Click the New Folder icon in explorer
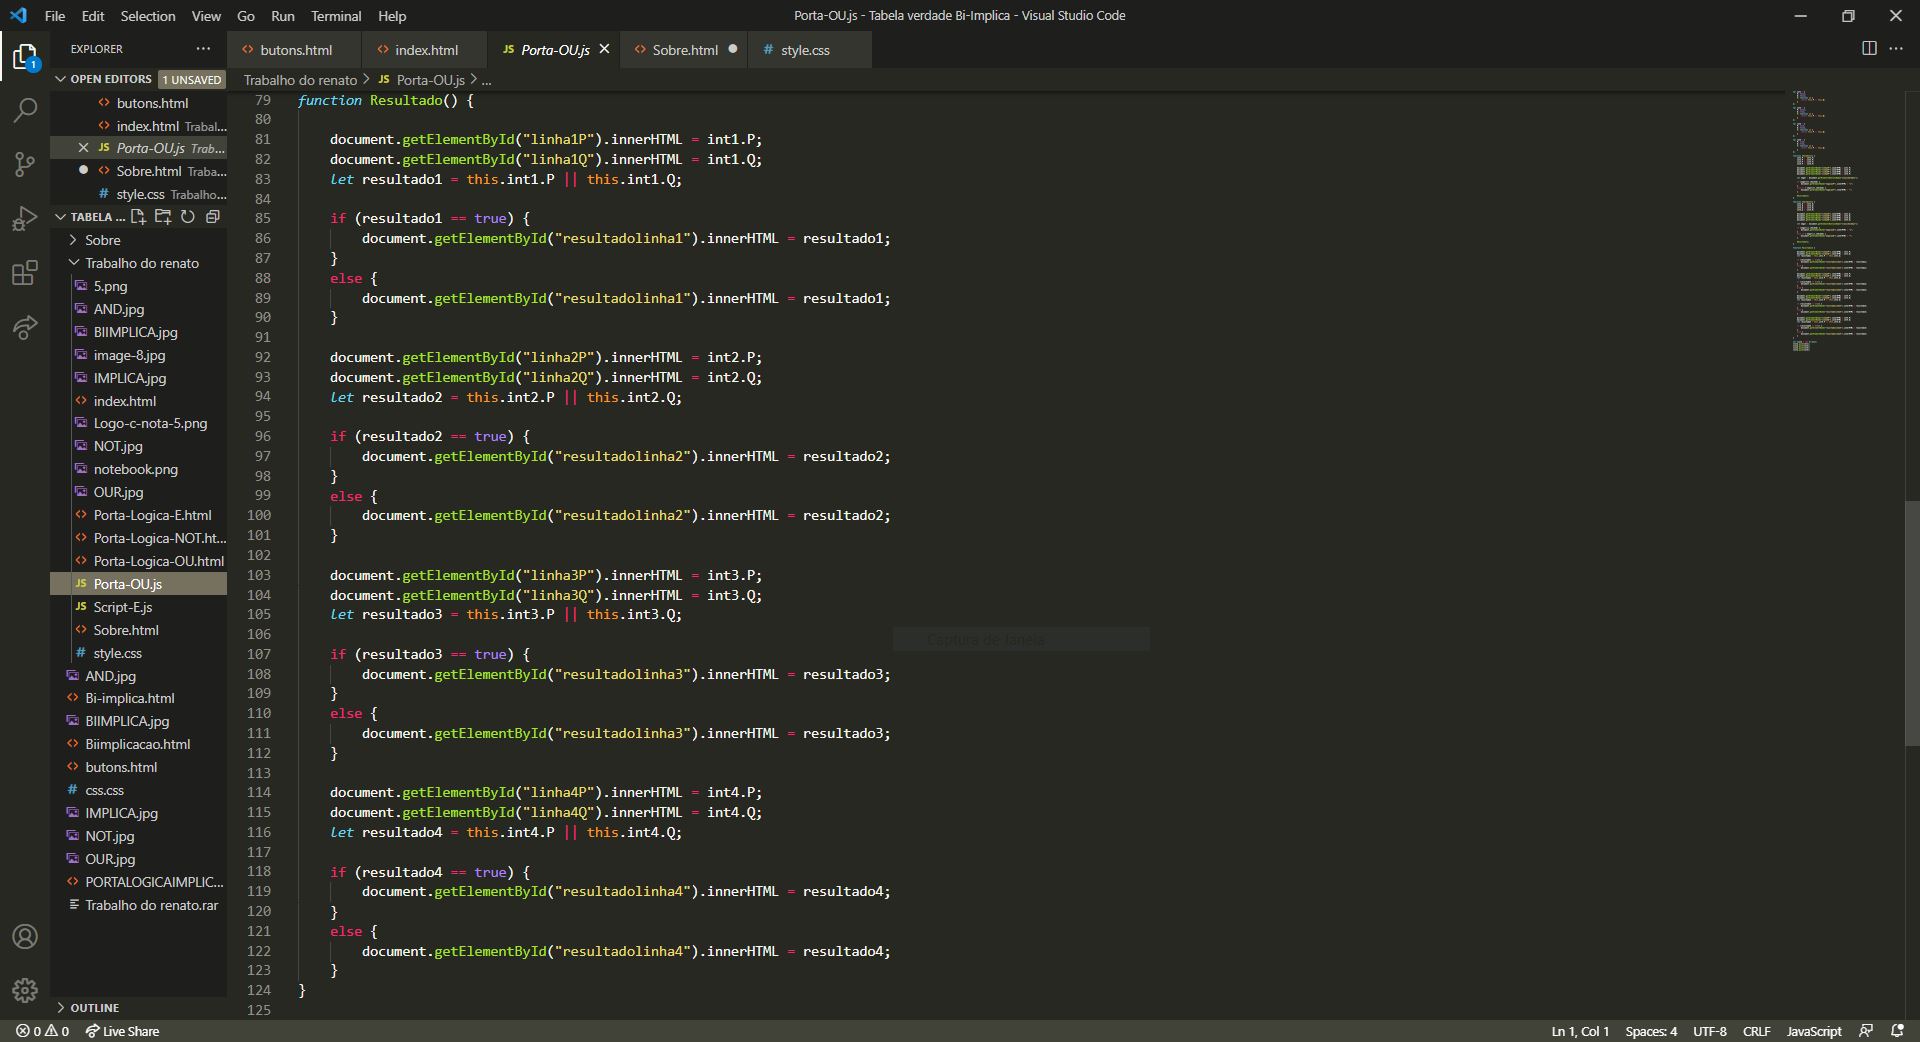This screenshot has width=1920, height=1042. click(163, 217)
